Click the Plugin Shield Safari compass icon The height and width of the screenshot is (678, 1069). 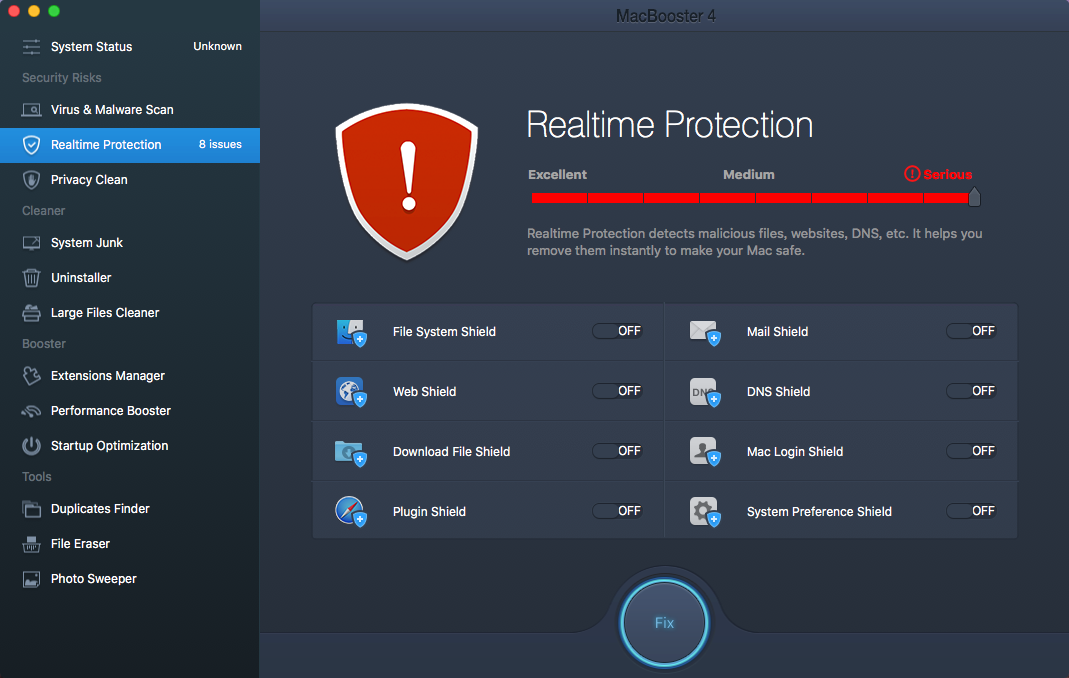[x=351, y=512]
